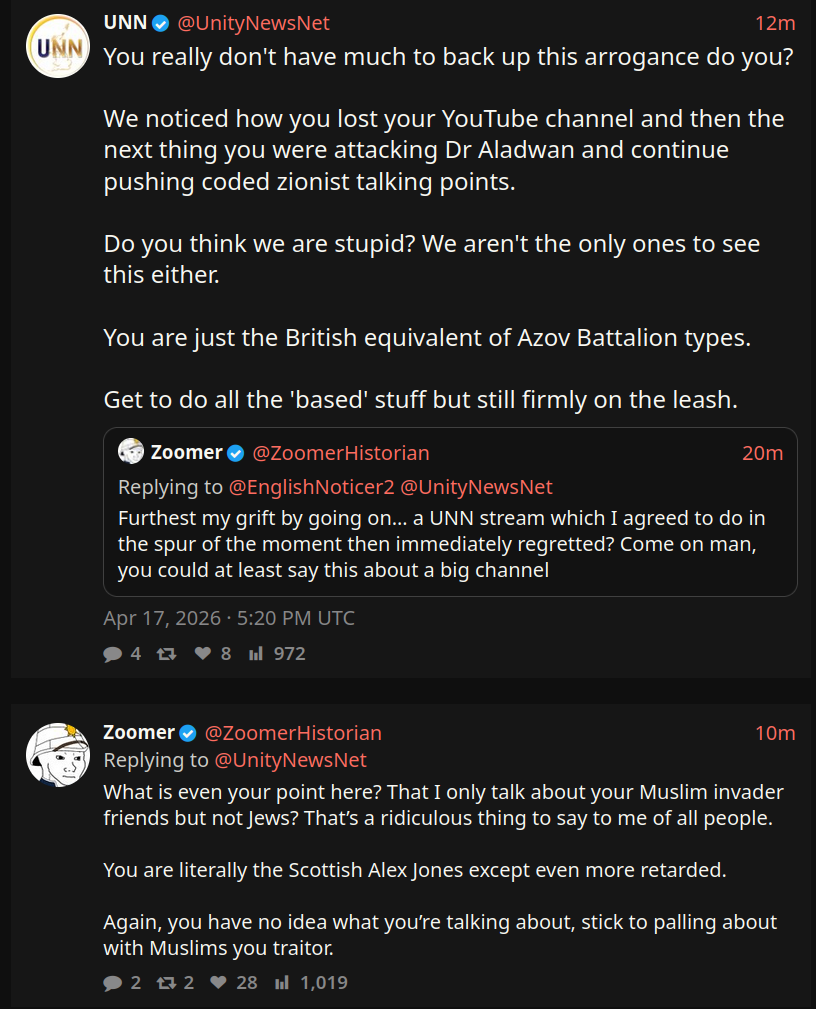The image size is (816, 1009).
Task: Retweet Zoomer's reply with 2 retweets
Action: coord(166,983)
